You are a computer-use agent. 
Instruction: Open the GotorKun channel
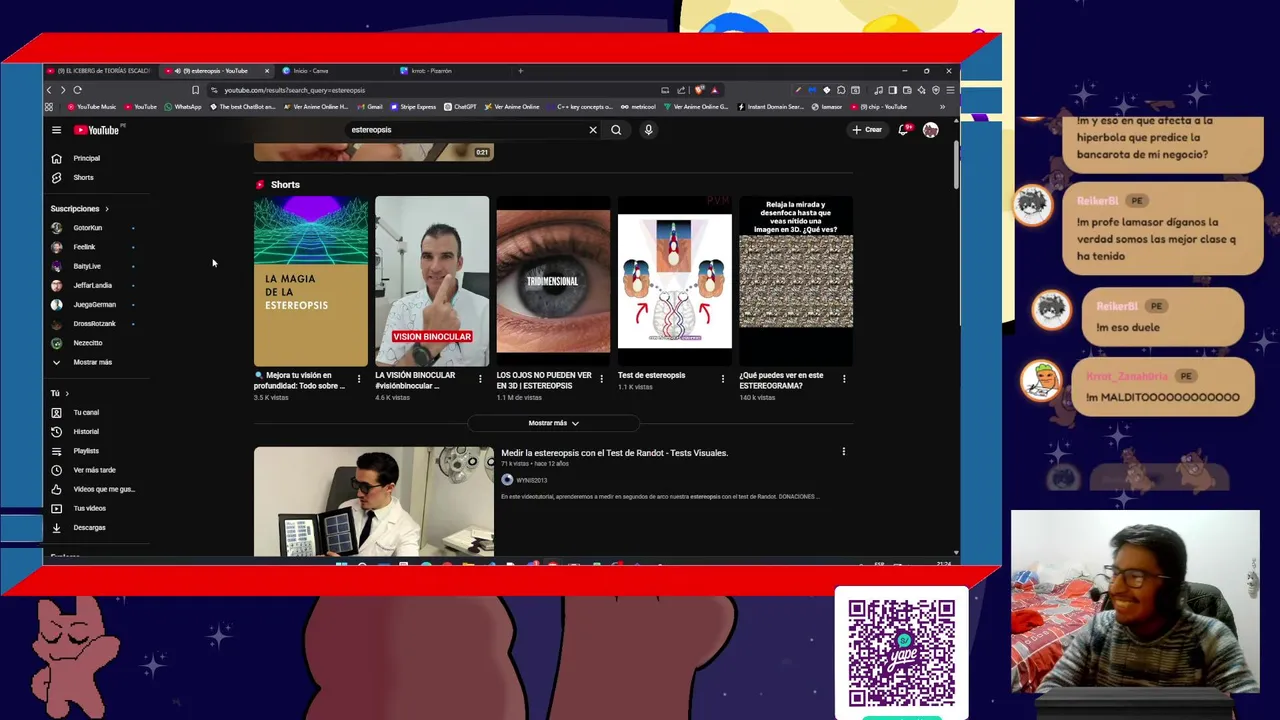click(97, 228)
